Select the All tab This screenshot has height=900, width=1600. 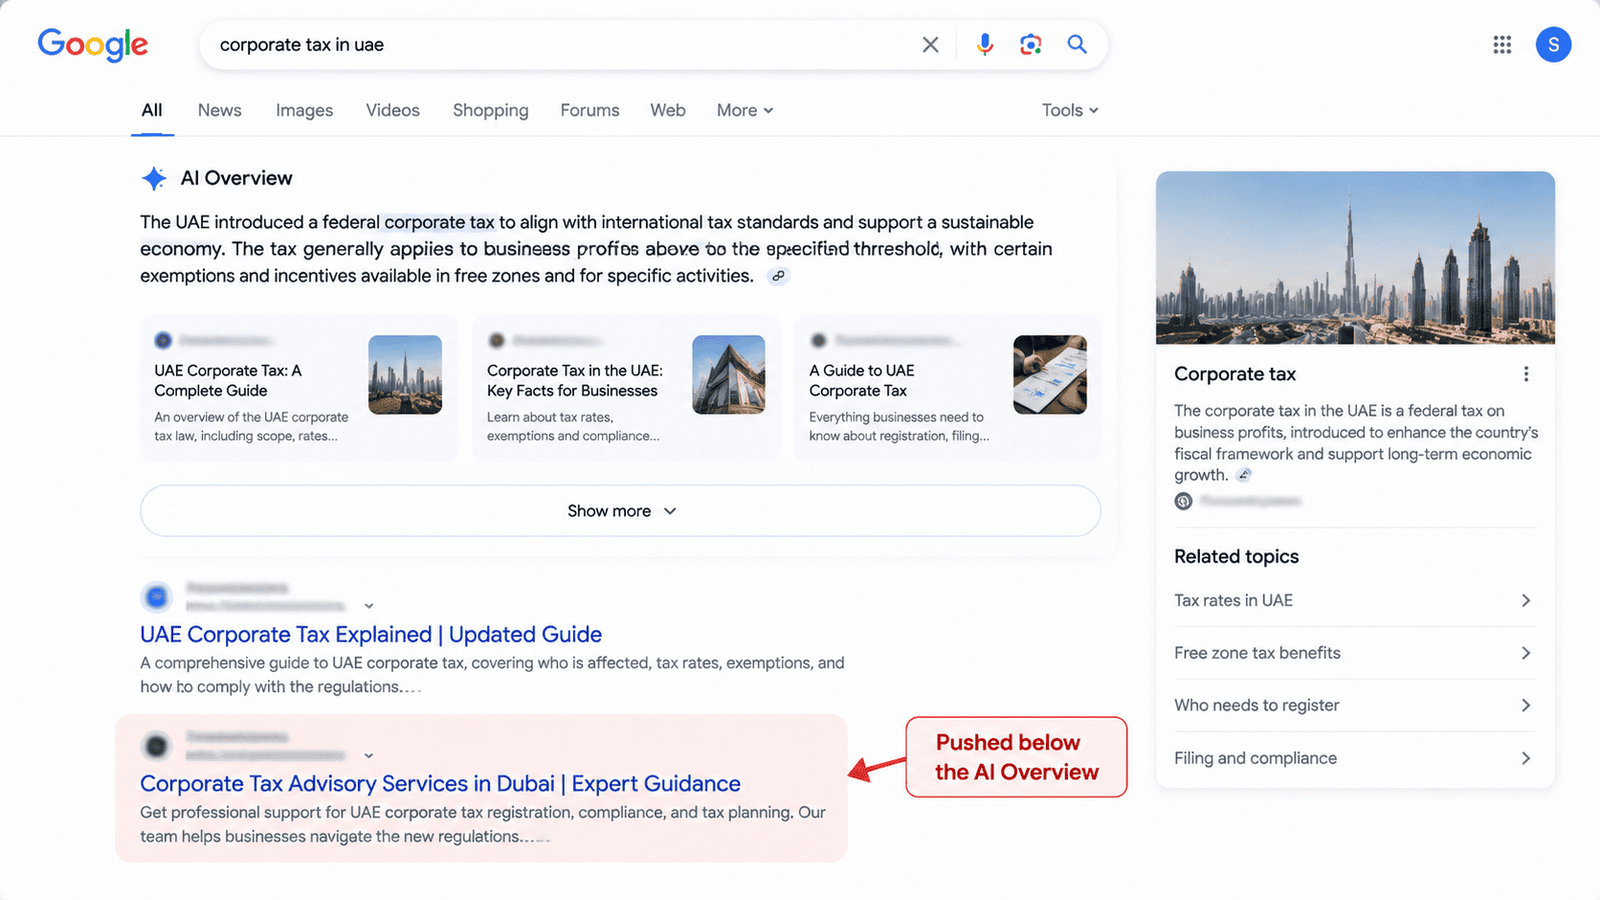pos(152,110)
